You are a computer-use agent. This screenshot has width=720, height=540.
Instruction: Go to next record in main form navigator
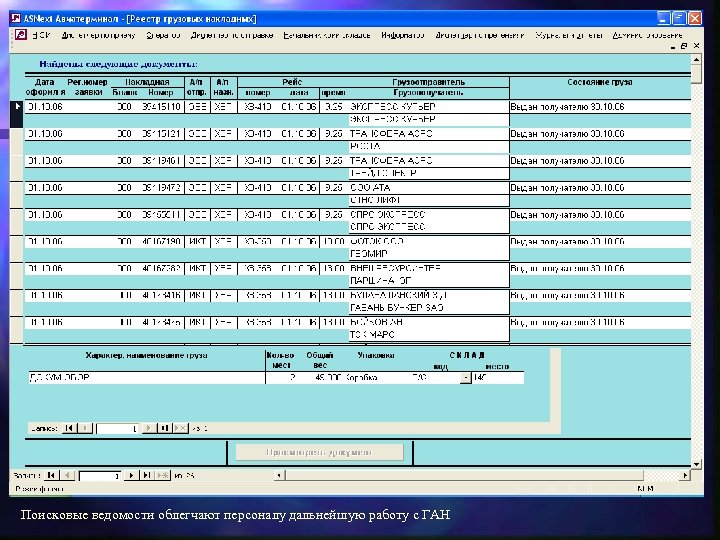pyautogui.click(x=131, y=475)
